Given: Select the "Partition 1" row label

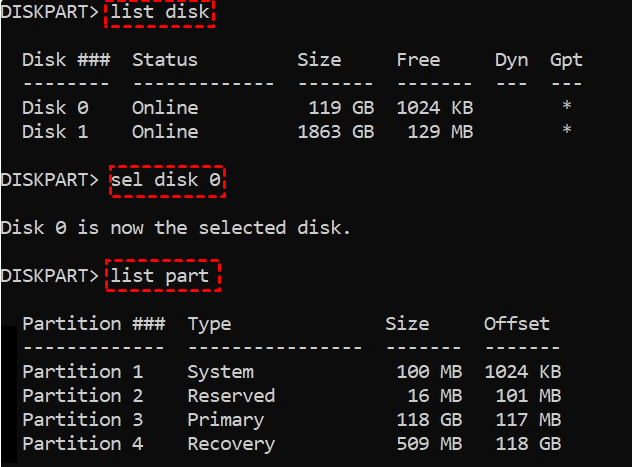Looking at the screenshot, I should (x=83, y=371).
